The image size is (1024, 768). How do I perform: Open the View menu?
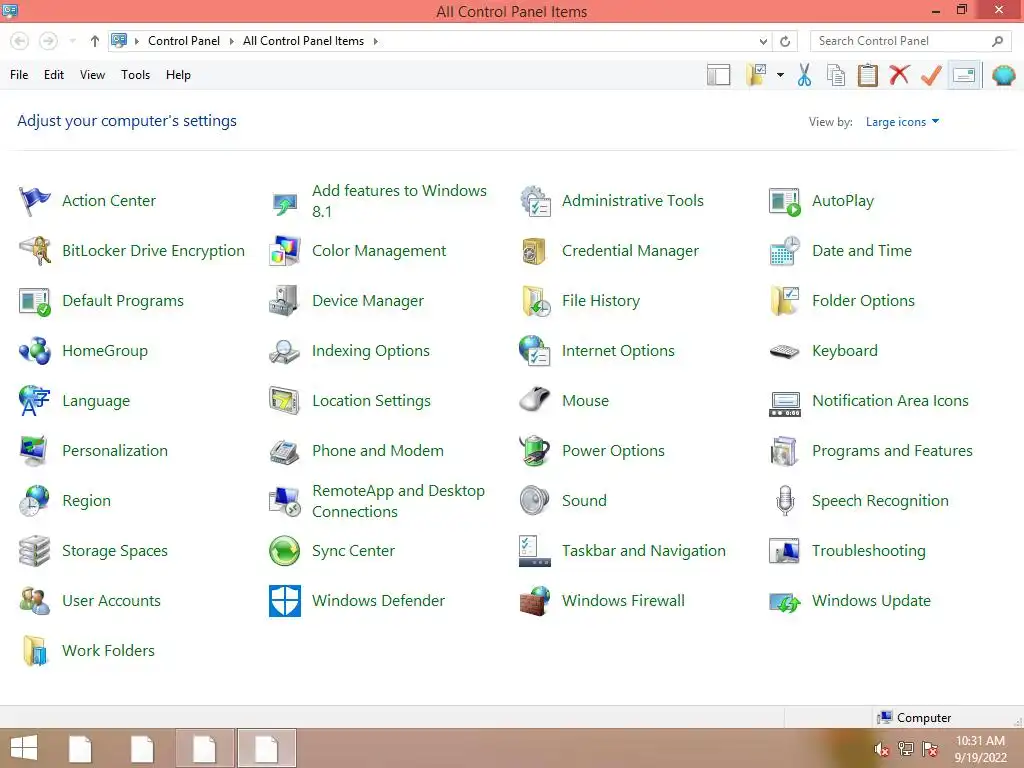pyautogui.click(x=92, y=75)
